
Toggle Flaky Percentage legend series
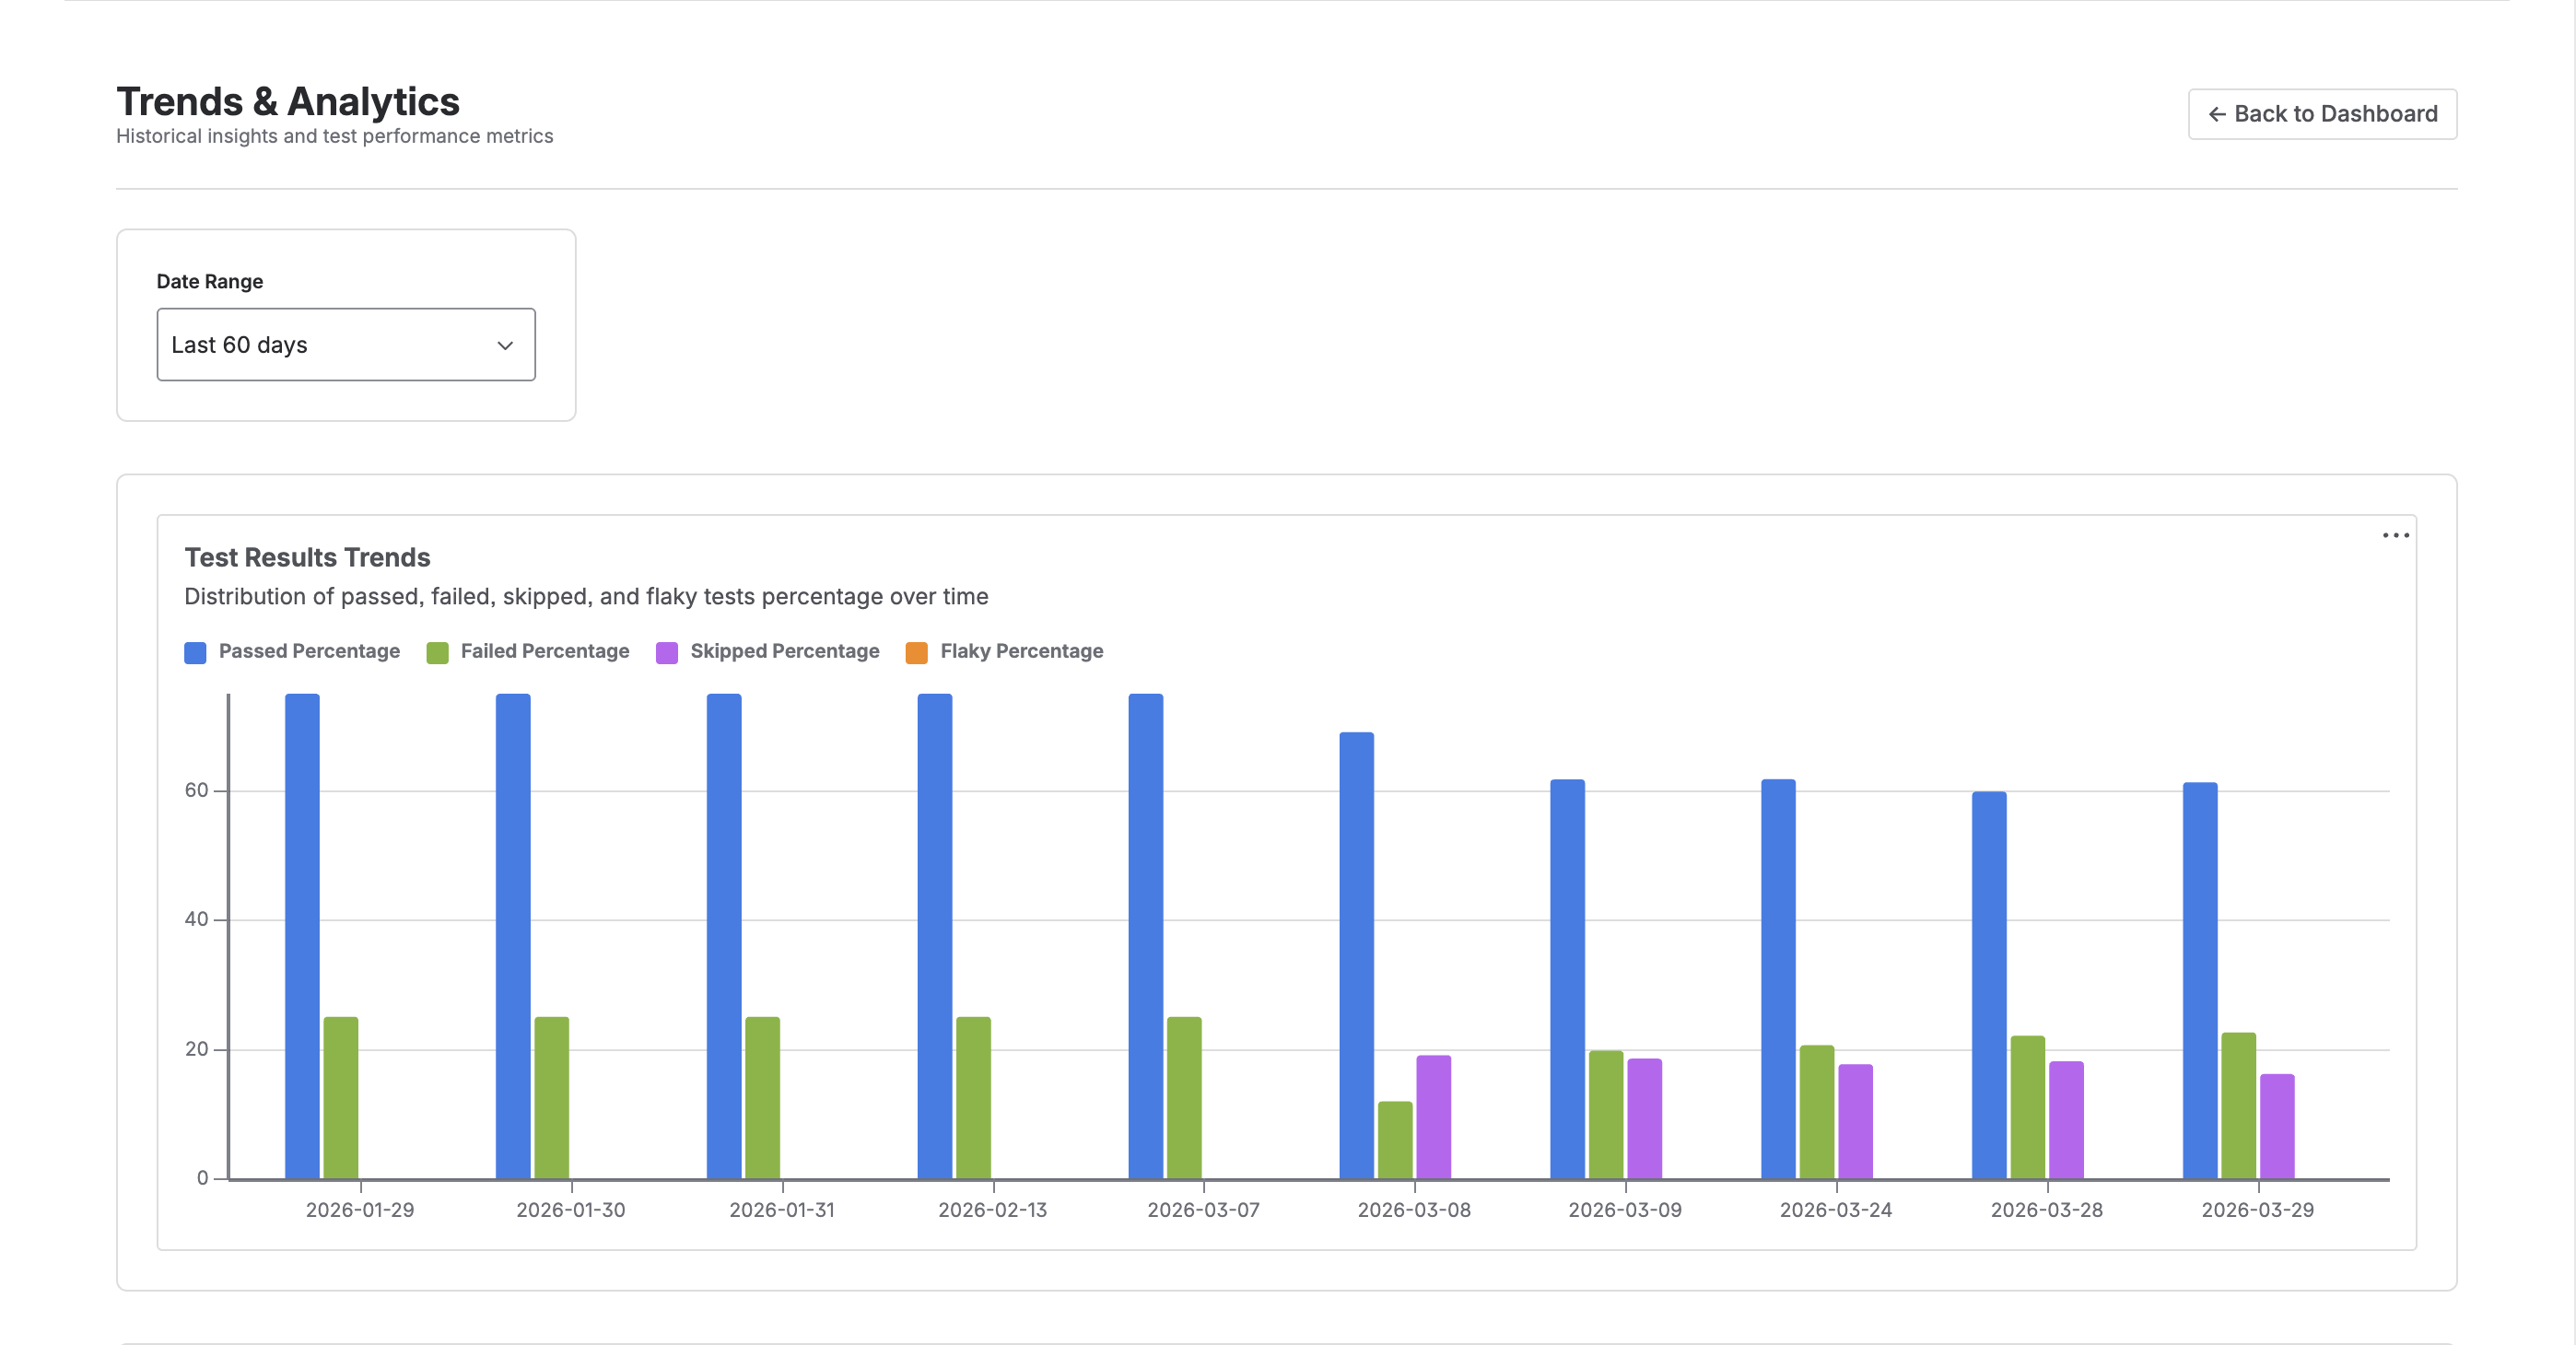pyautogui.click(x=1021, y=651)
